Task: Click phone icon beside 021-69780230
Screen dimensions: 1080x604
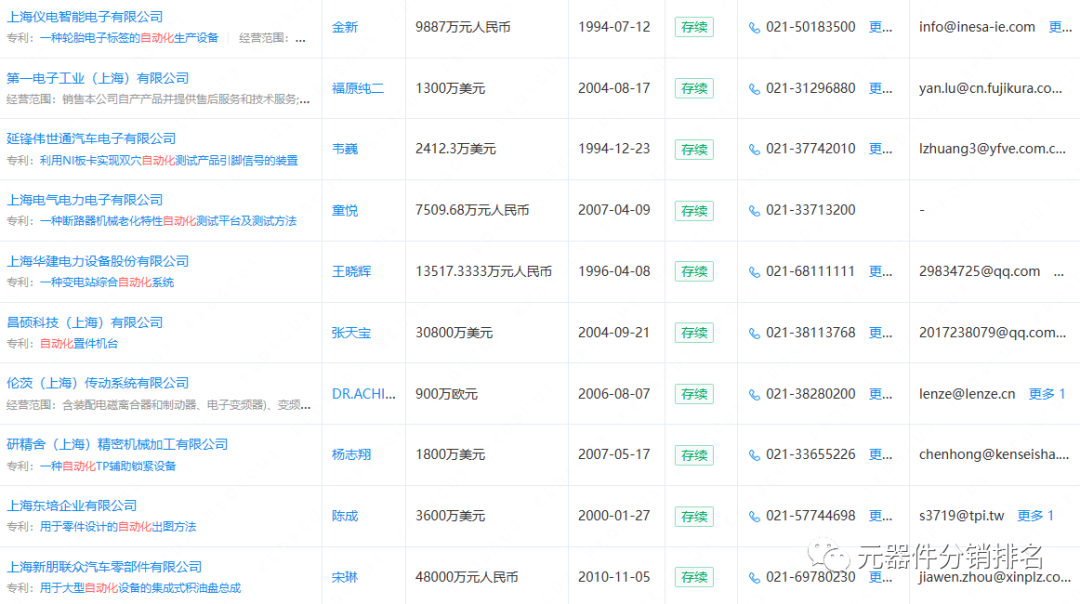Action: click(754, 578)
